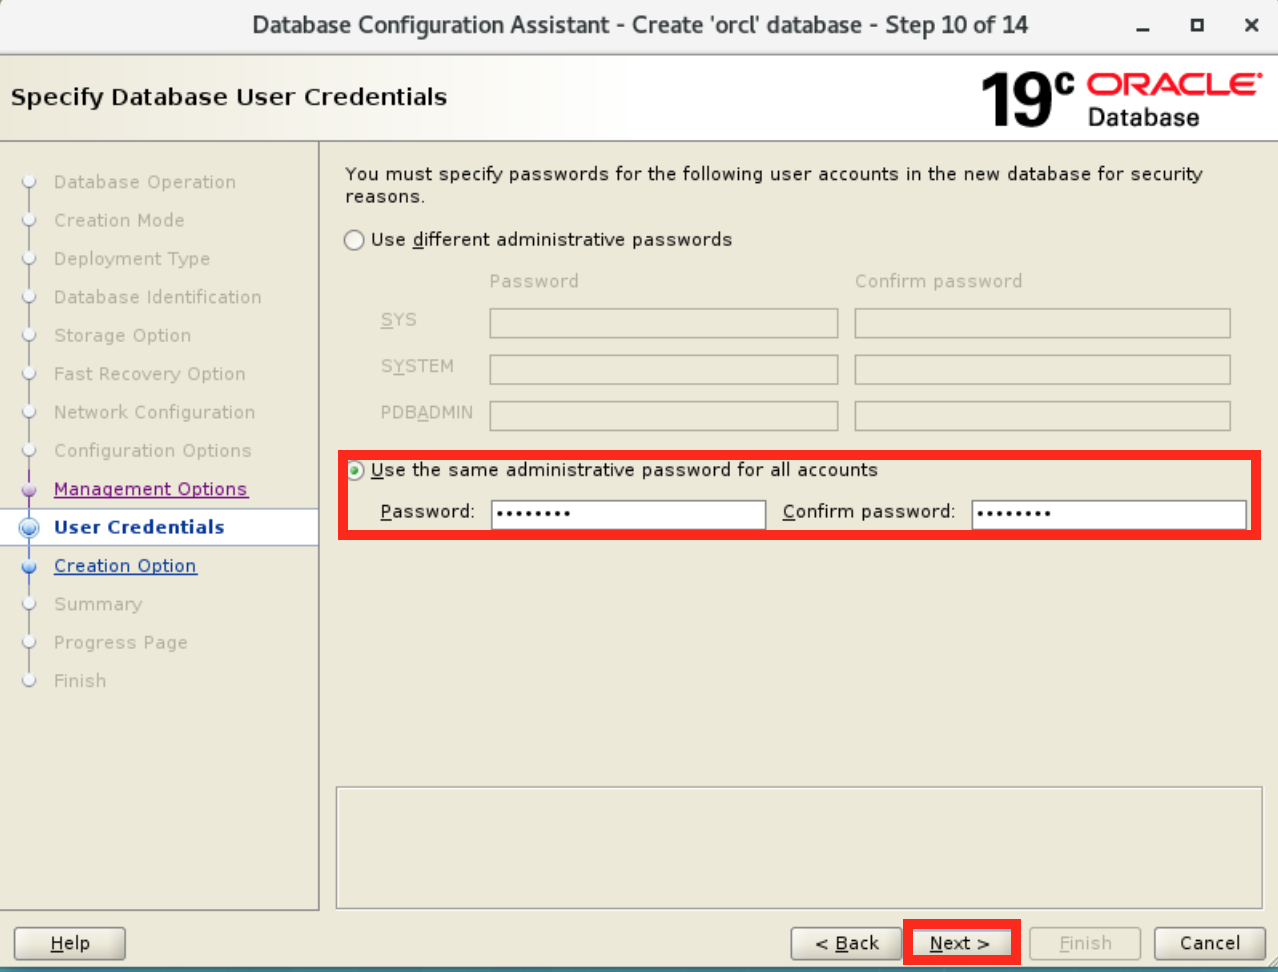The width and height of the screenshot is (1278, 972).
Task: Click the Network Configuration step
Action: (154, 412)
